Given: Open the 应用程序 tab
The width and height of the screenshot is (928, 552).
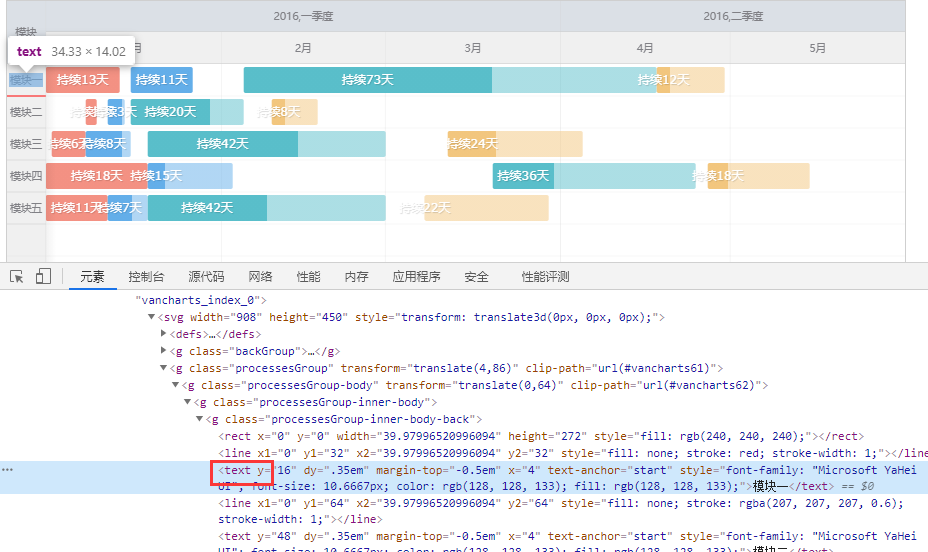Looking at the screenshot, I should pyautogui.click(x=416, y=277).
